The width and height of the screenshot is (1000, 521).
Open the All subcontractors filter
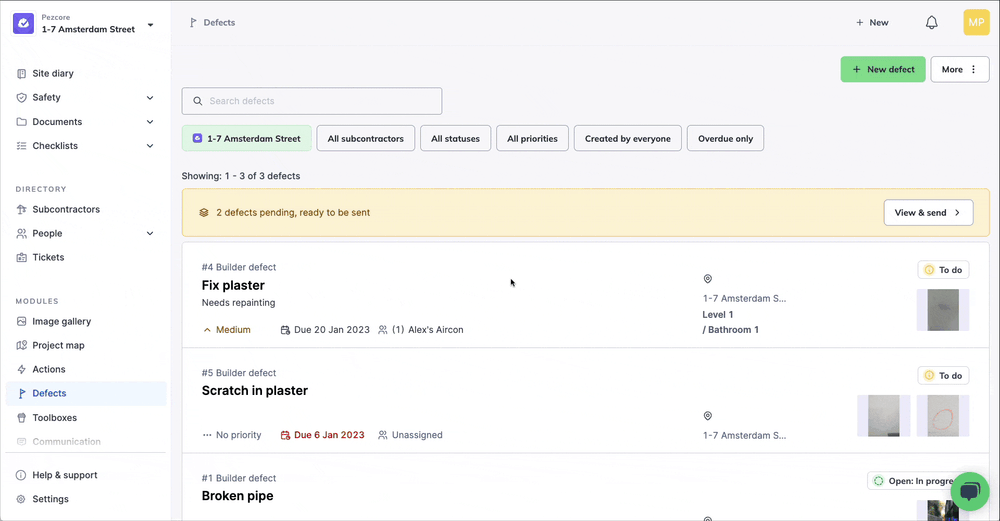point(365,138)
